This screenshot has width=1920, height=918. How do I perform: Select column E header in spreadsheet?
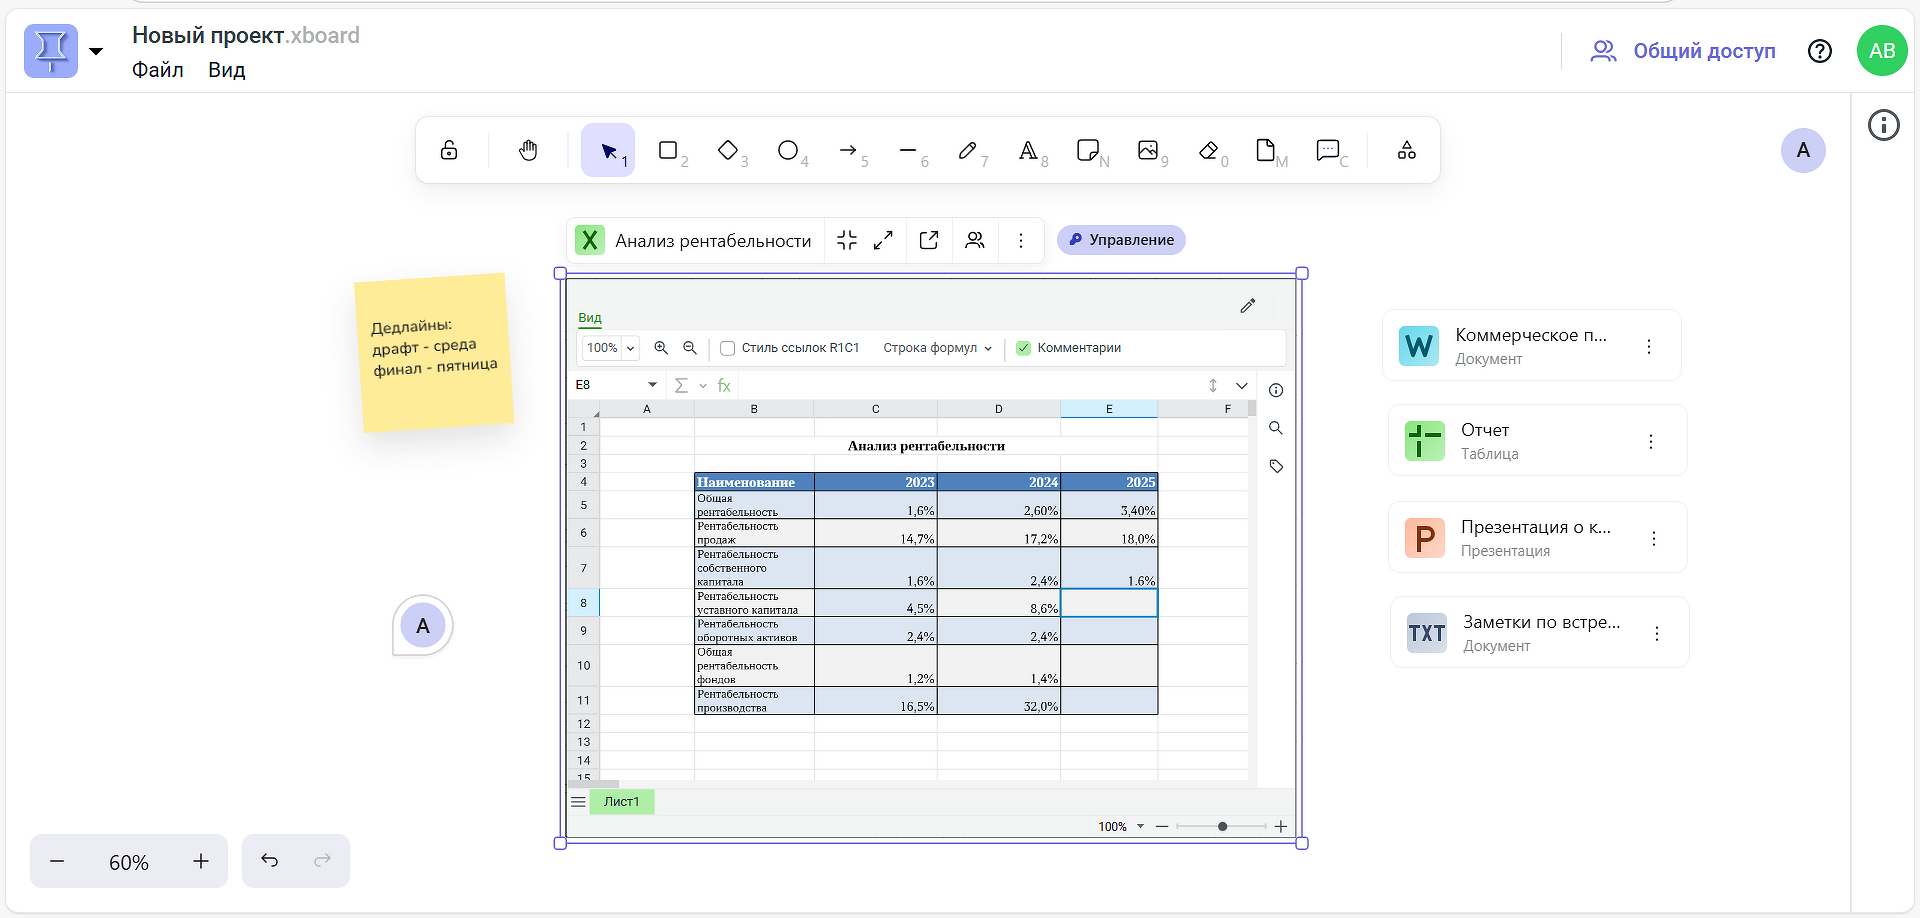pos(1109,409)
